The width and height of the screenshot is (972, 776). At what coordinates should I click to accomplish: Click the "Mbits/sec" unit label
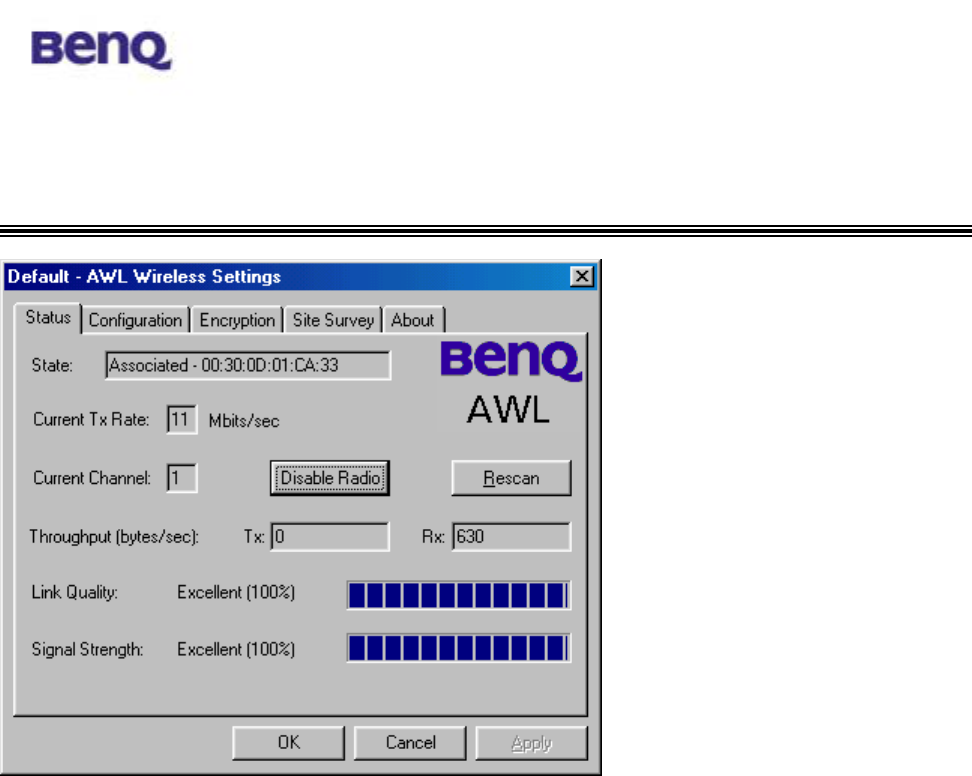click(x=244, y=421)
